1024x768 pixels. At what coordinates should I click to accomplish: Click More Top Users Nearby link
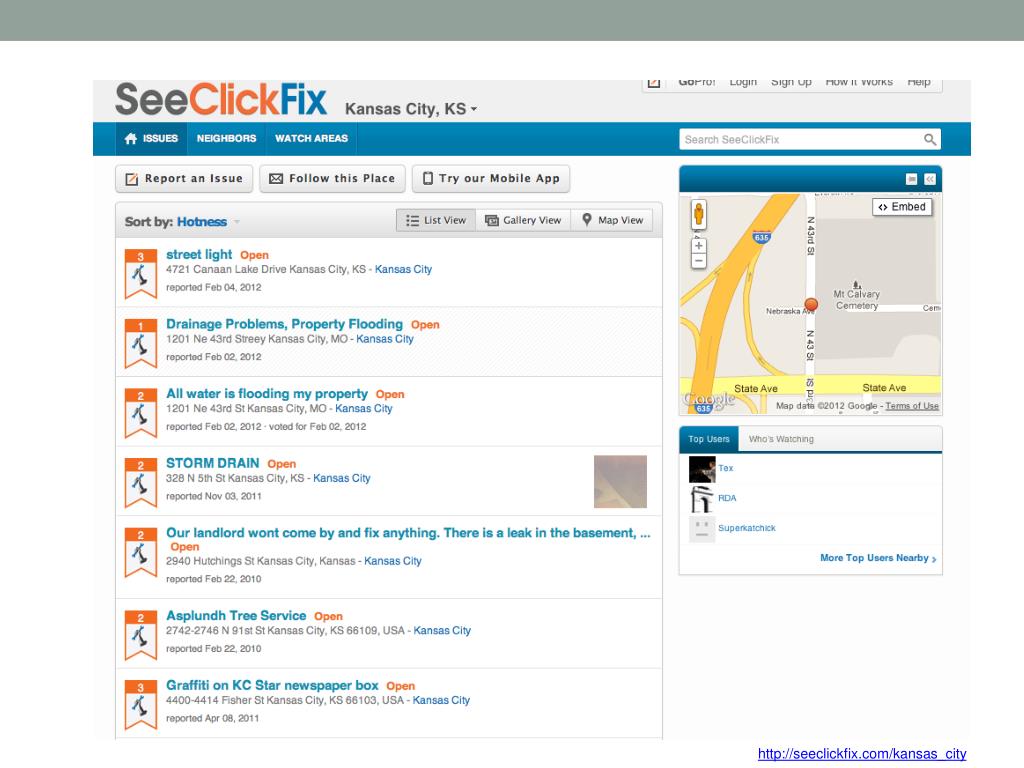878,558
